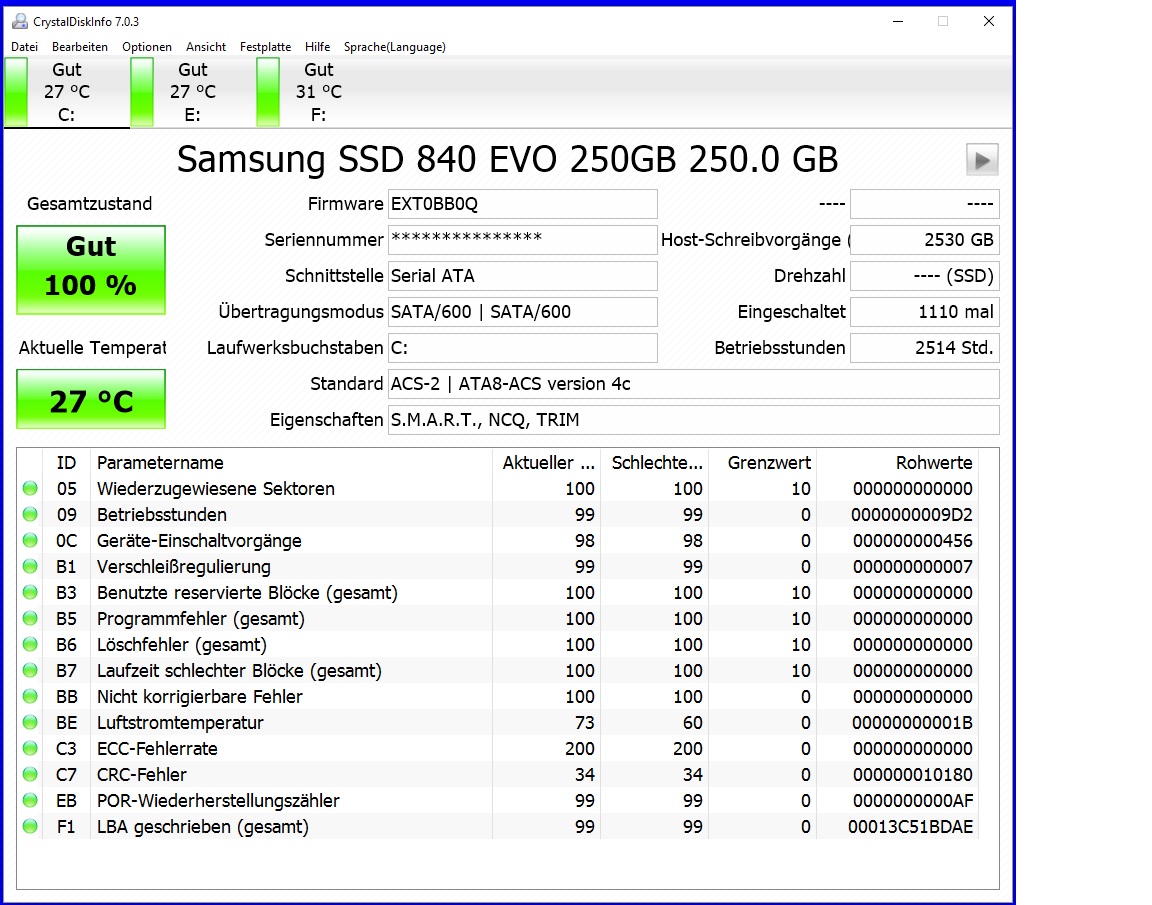Select the green status indicator for drive E:
Screen dimensions: 1152x905
click(142, 92)
